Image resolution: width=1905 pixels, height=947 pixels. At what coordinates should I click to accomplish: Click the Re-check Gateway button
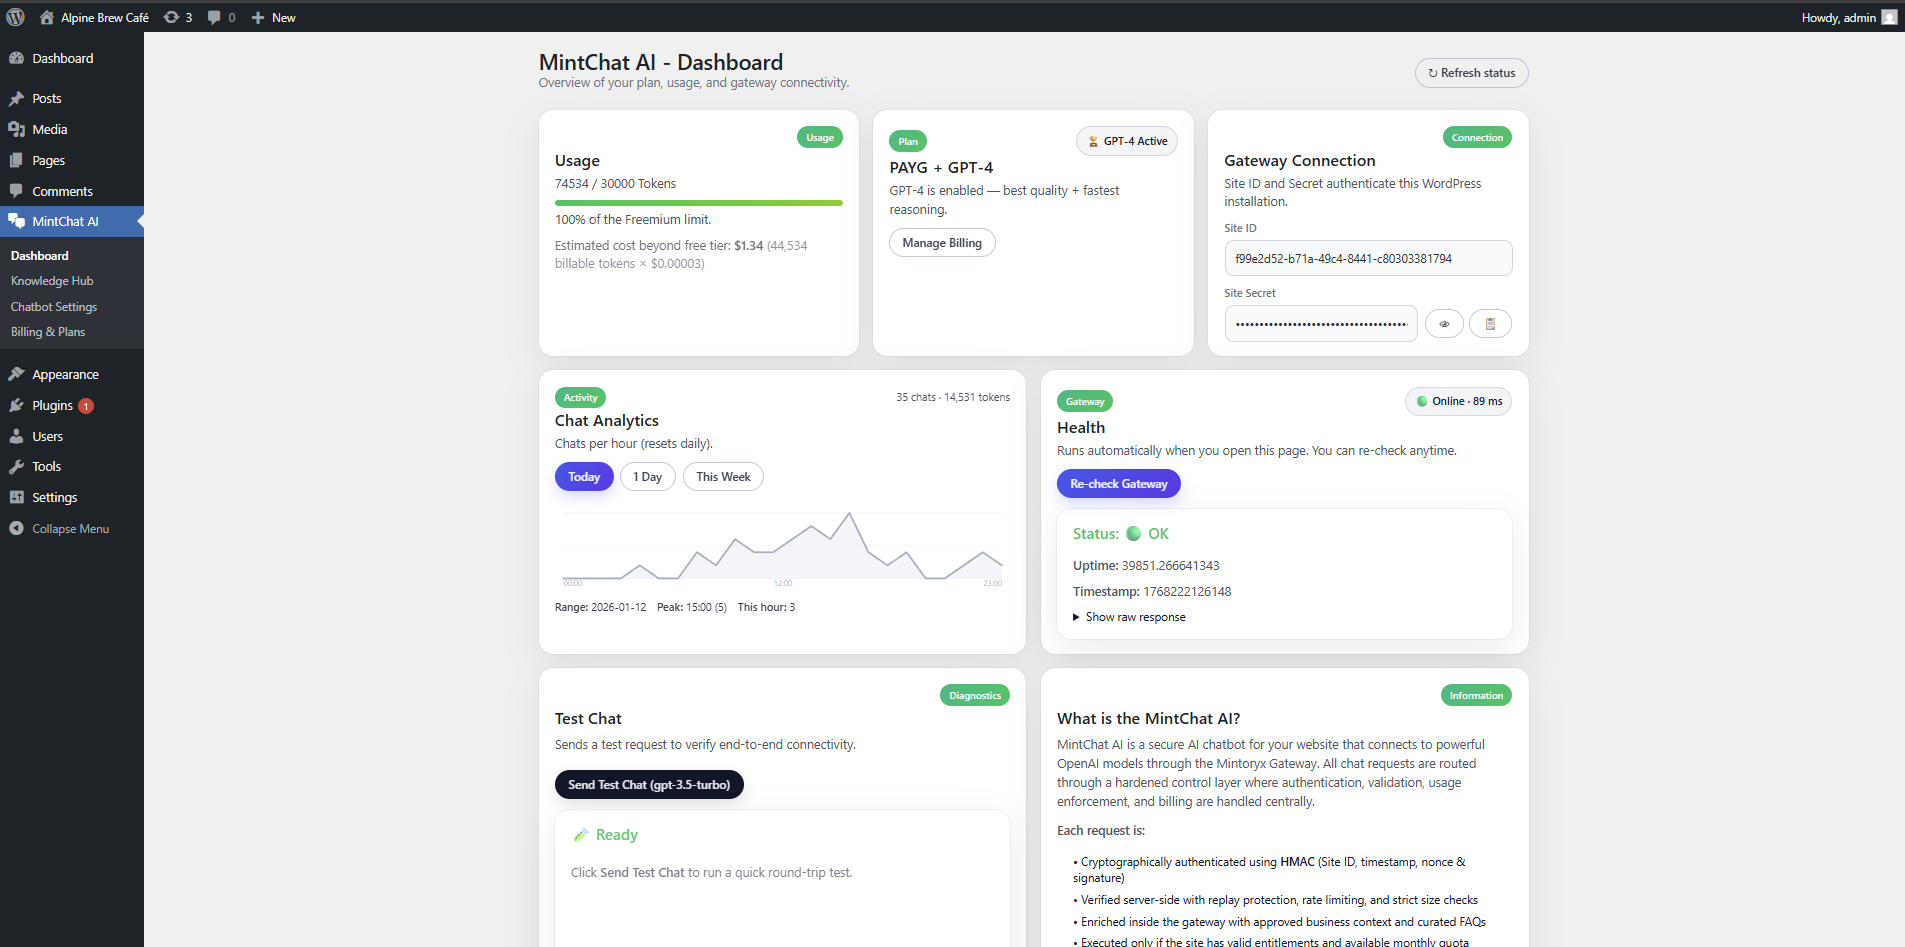(1118, 483)
